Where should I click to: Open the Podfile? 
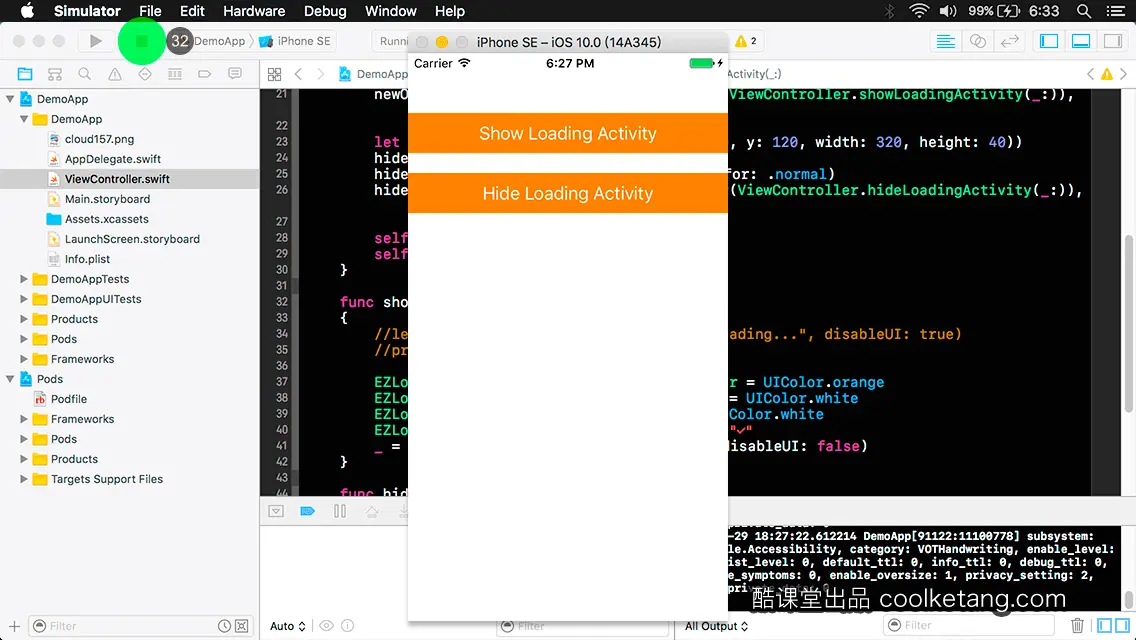coord(68,399)
